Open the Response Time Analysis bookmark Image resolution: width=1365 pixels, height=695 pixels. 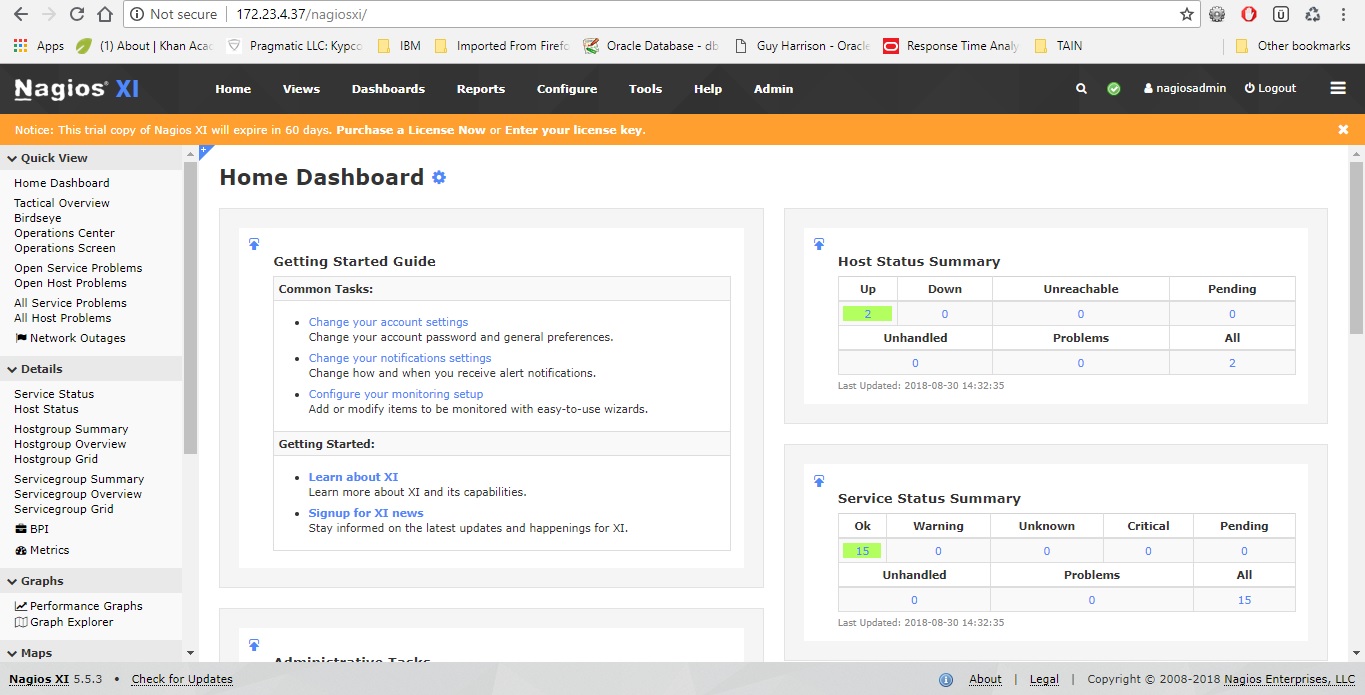(x=952, y=46)
